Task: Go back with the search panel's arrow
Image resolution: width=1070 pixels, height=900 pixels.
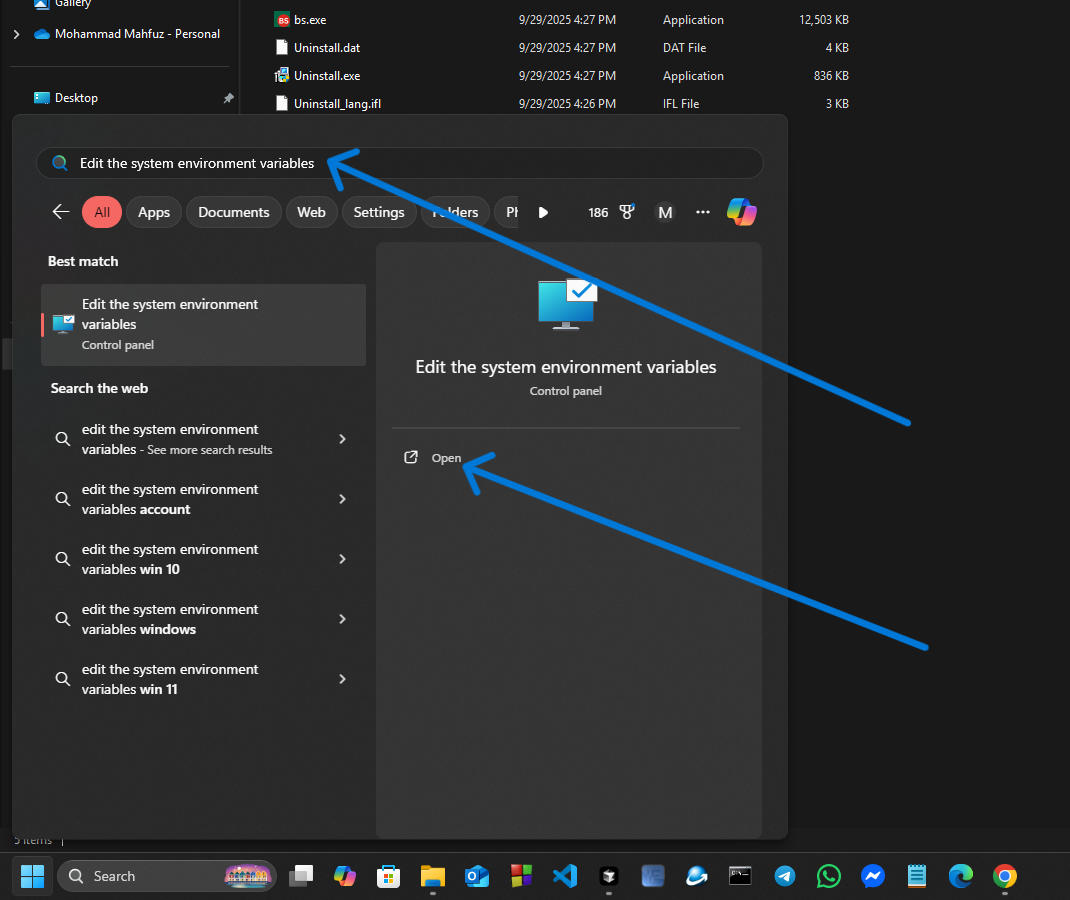Action: [61, 212]
